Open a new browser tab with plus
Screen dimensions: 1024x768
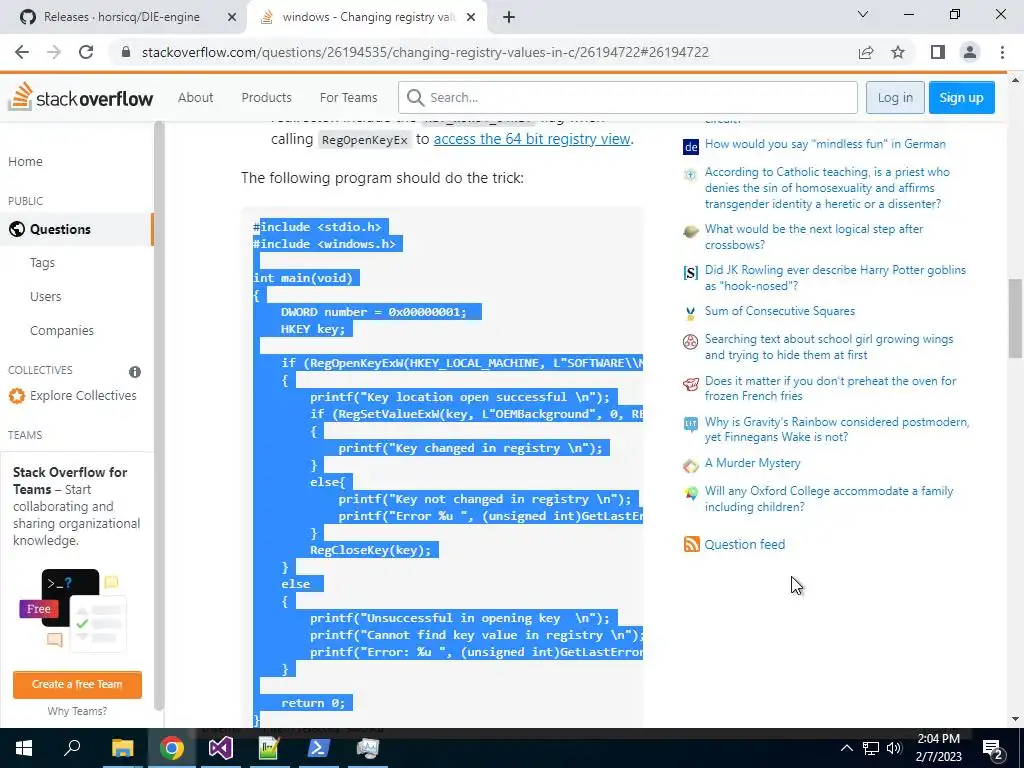(x=509, y=17)
